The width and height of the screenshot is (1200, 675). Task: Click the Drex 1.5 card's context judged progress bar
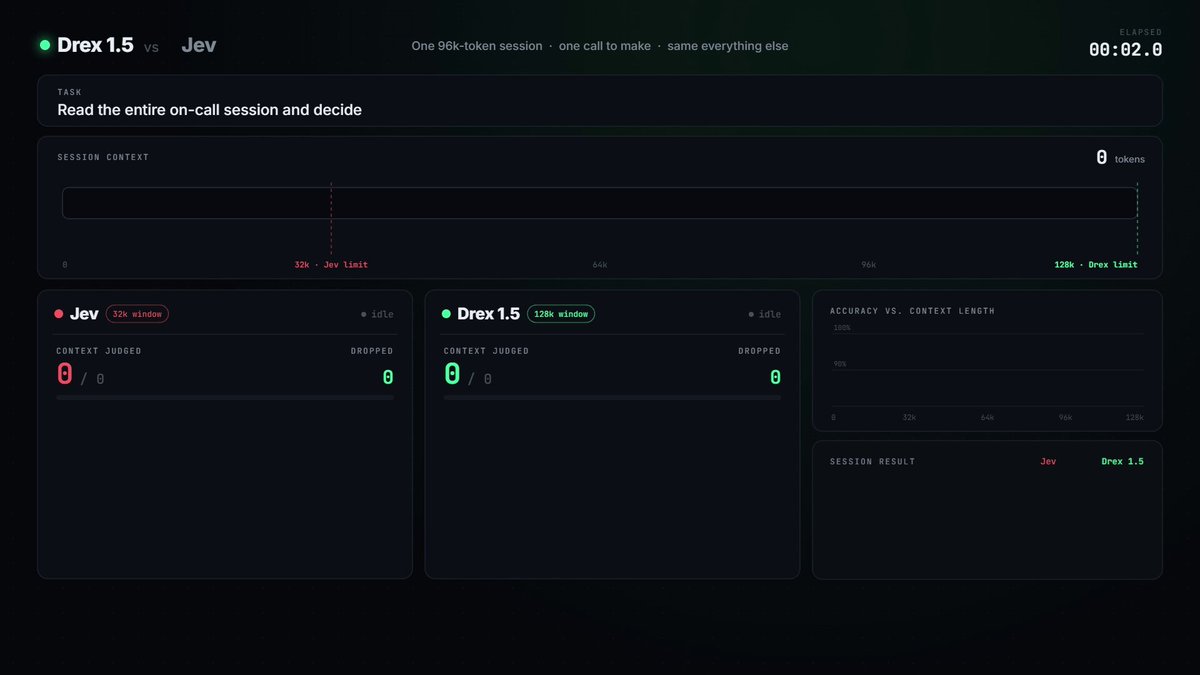612,397
